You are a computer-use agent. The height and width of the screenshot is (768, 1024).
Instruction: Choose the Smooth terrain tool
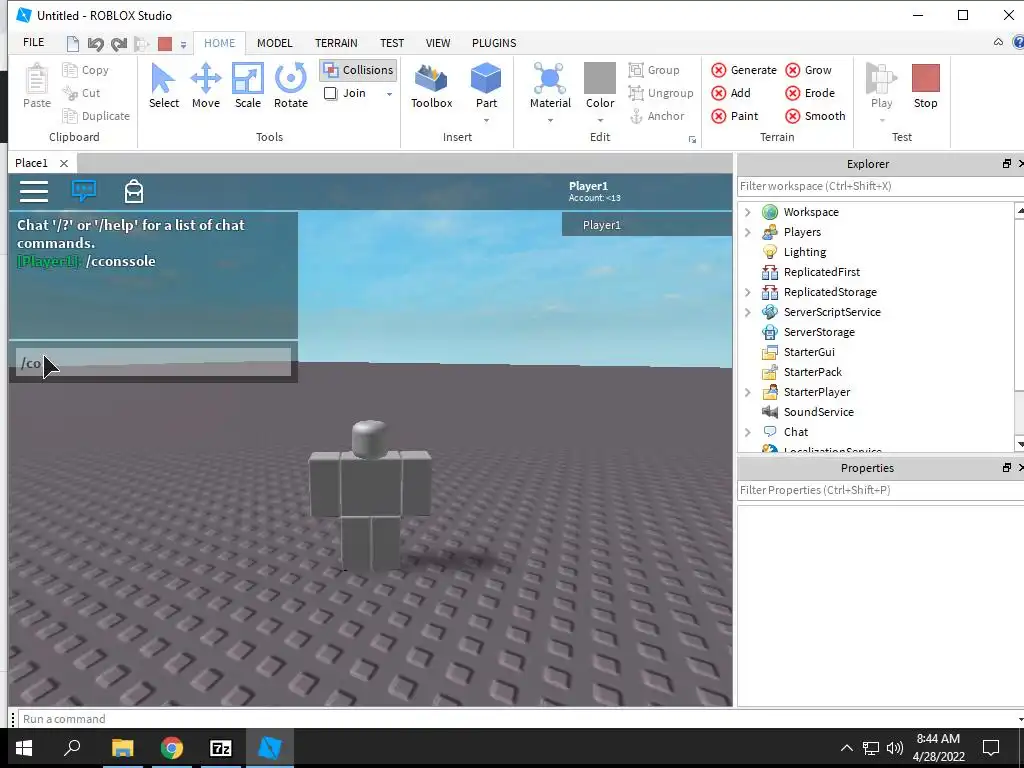tap(815, 116)
